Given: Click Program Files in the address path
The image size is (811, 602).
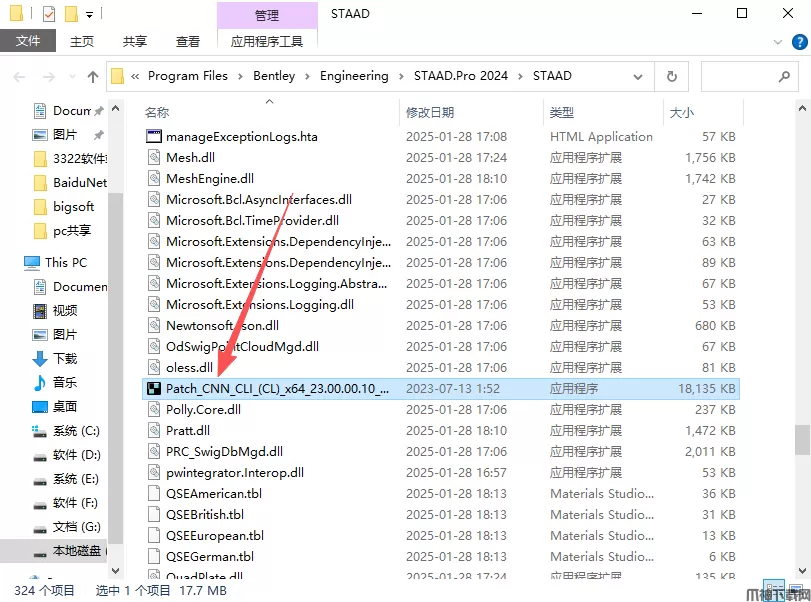Looking at the screenshot, I should (188, 76).
